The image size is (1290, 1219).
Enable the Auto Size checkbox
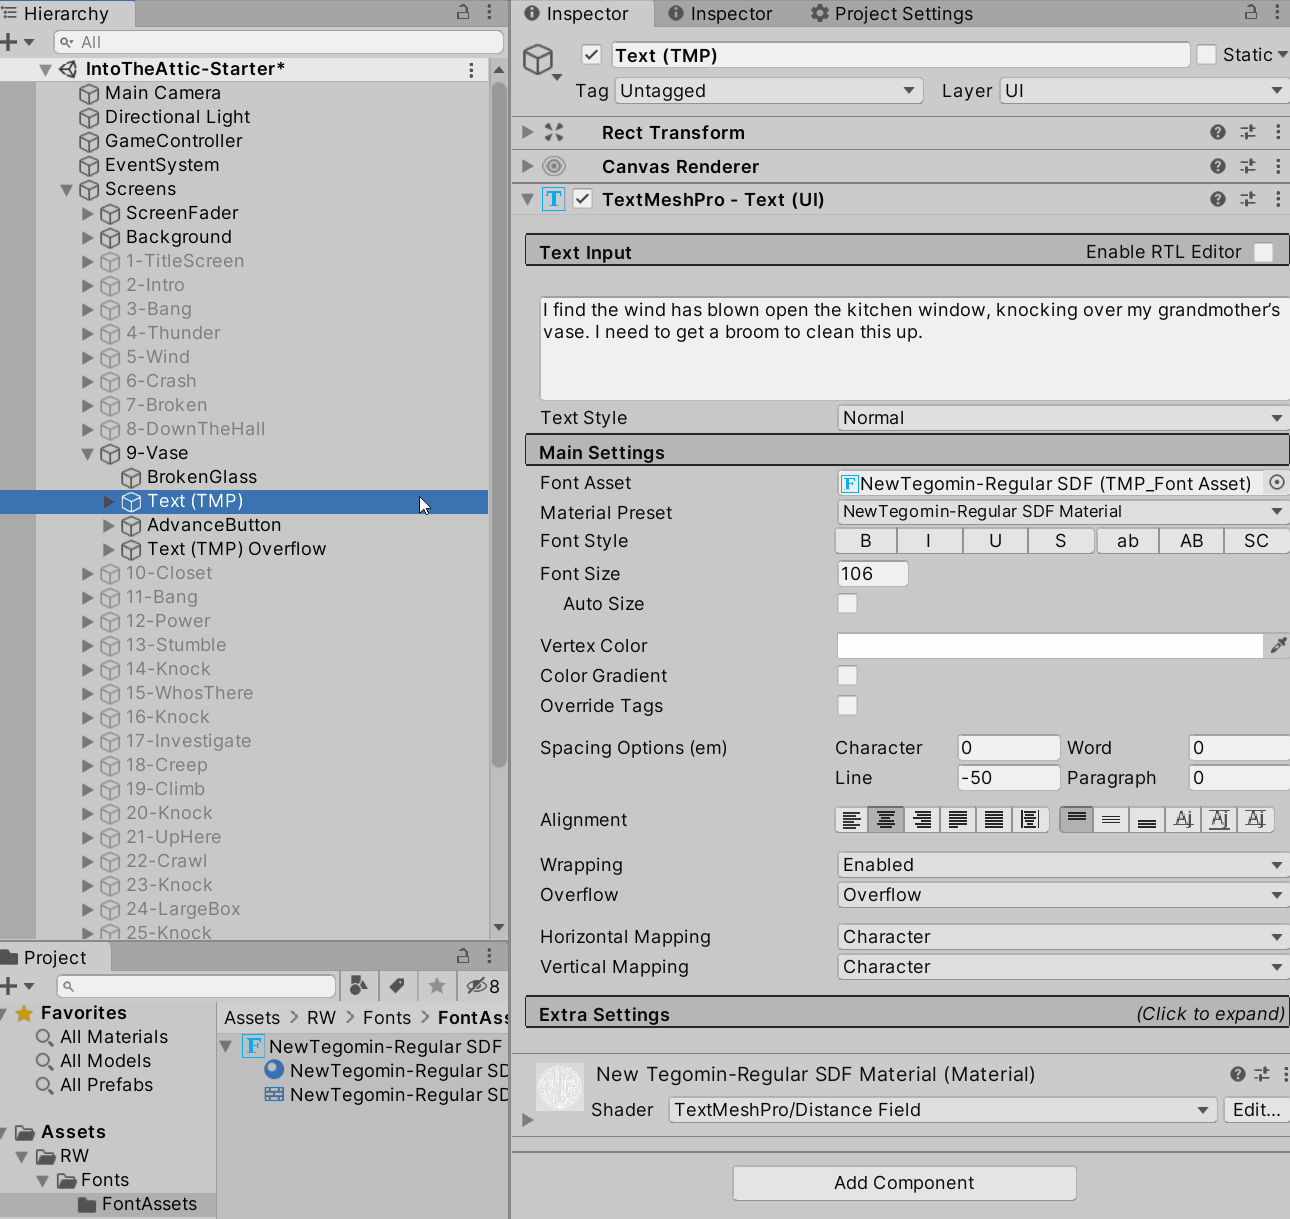(847, 603)
